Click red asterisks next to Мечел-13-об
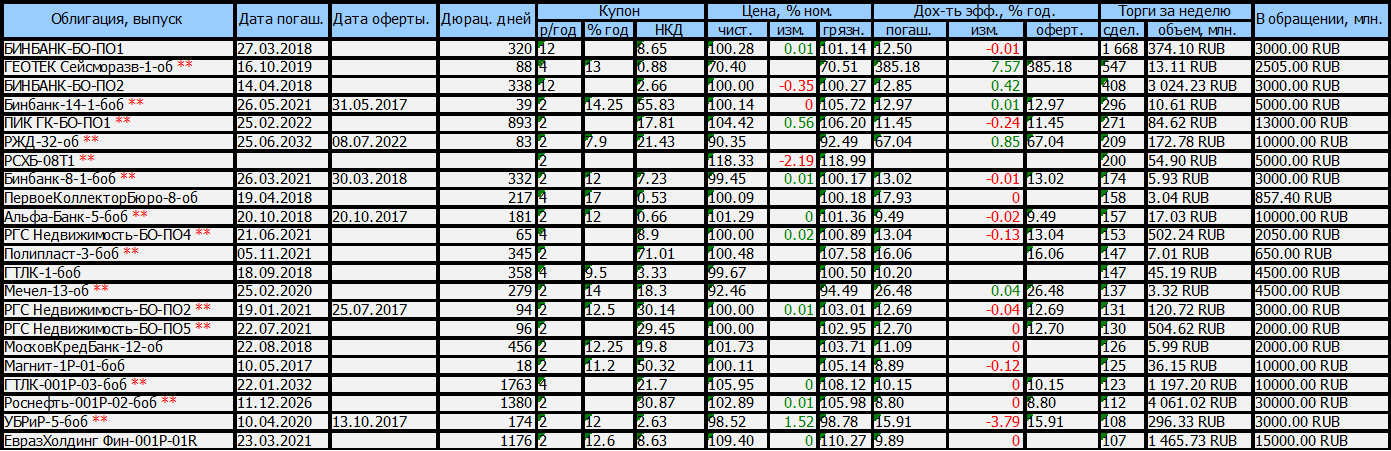This screenshot has width=1391, height=451. coord(101,290)
